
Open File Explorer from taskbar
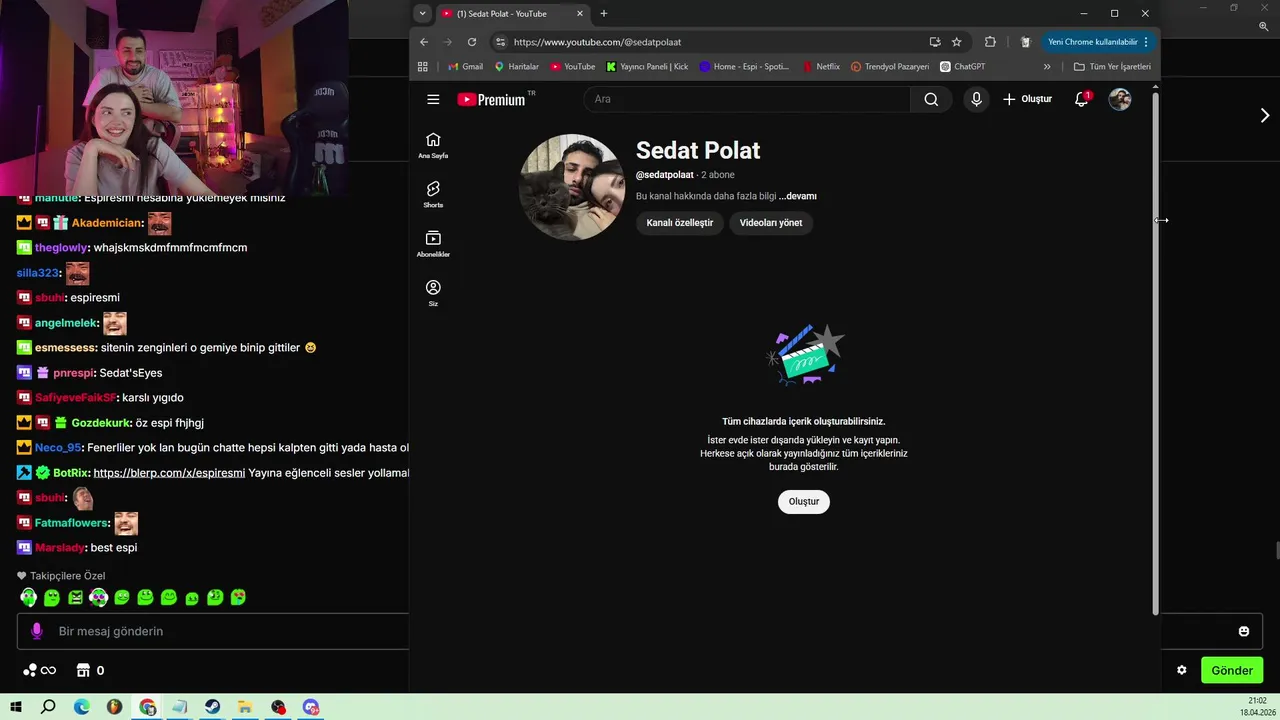245,707
